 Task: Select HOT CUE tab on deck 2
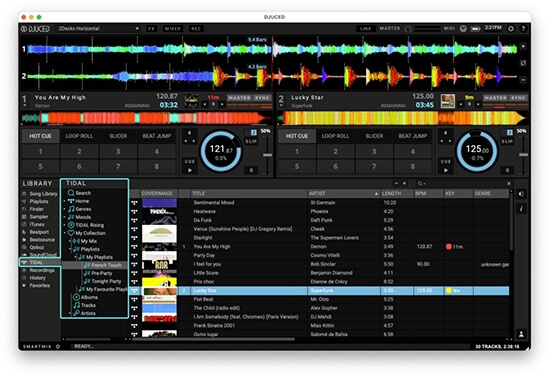(x=297, y=136)
